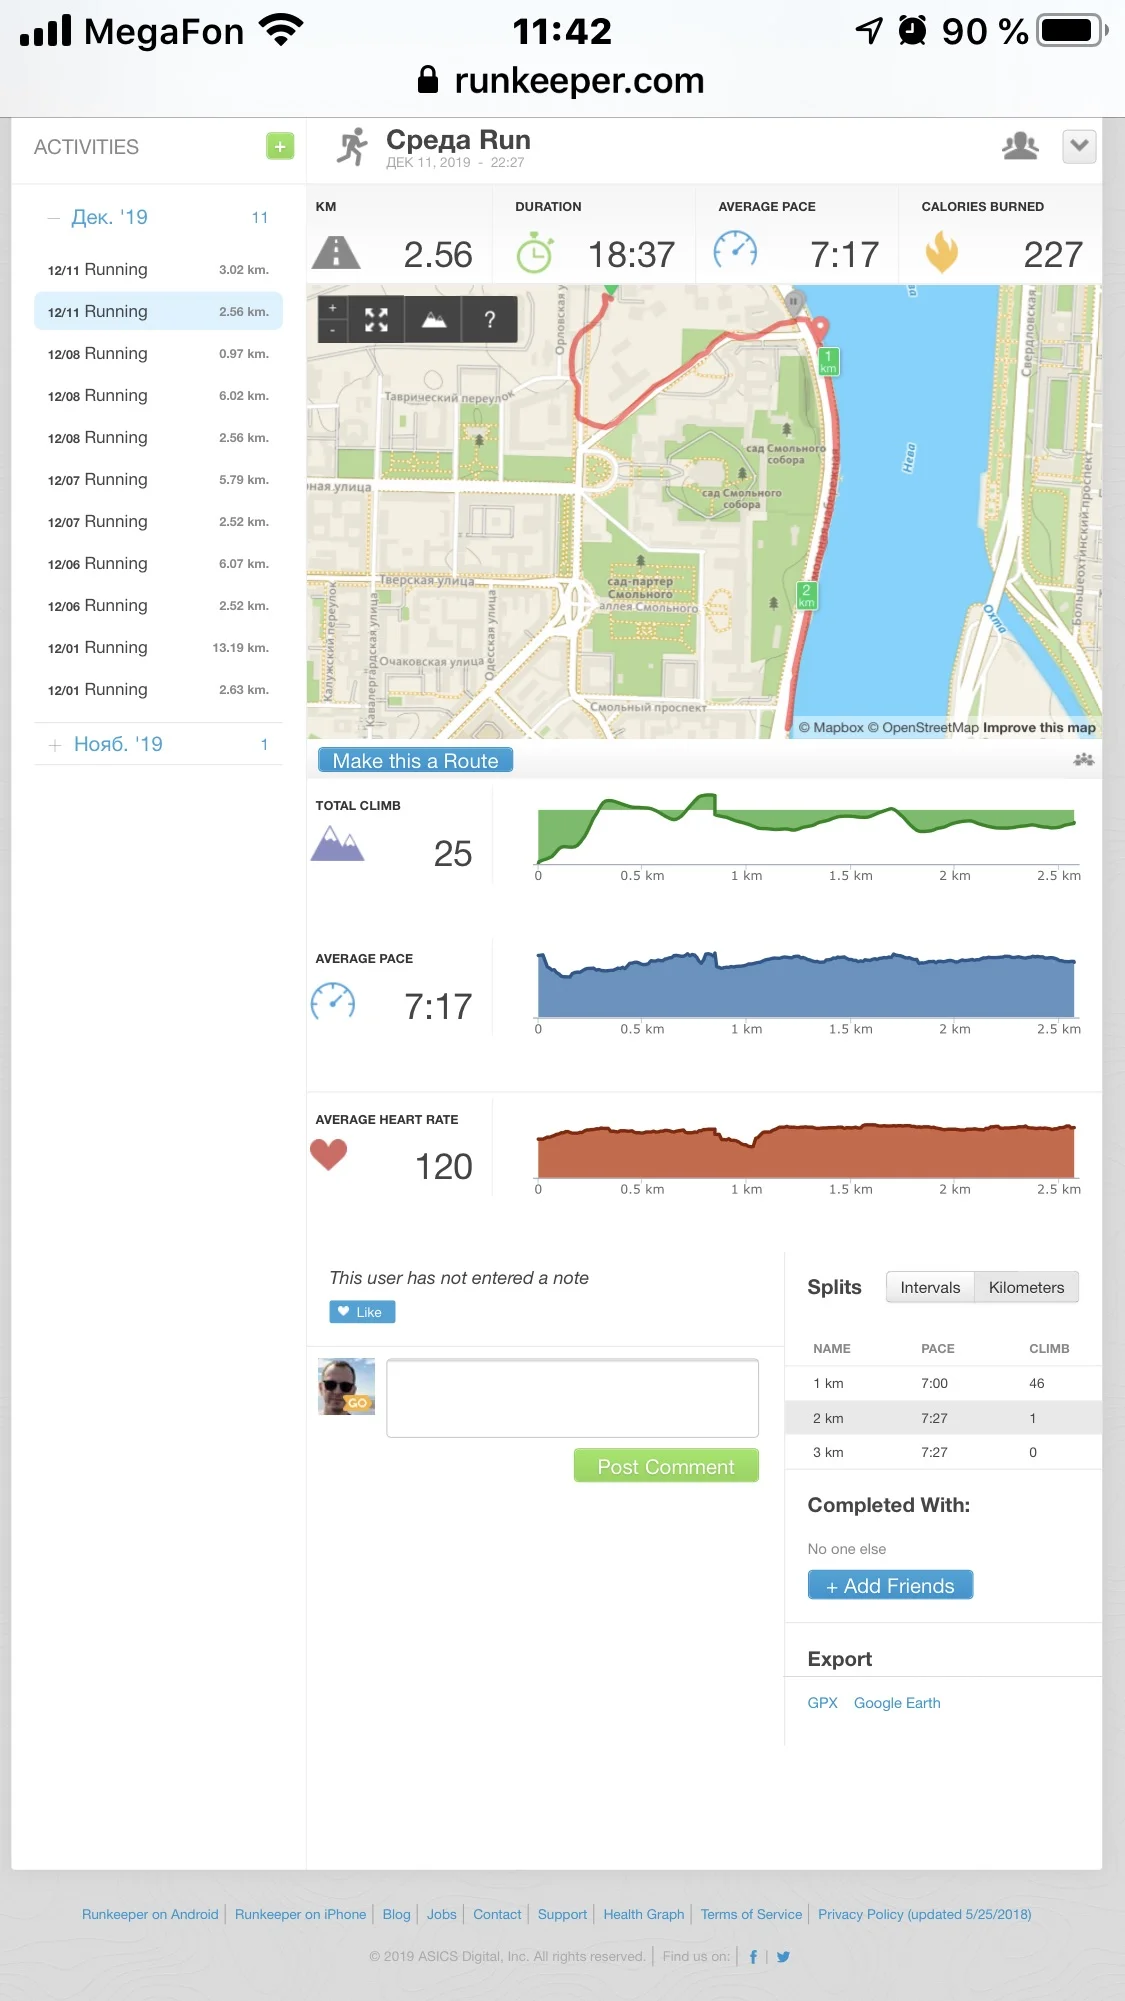Open 12/06 Running 2.52 km activity
Viewport: 1125px width, 2001px height.
click(x=158, y=606)
